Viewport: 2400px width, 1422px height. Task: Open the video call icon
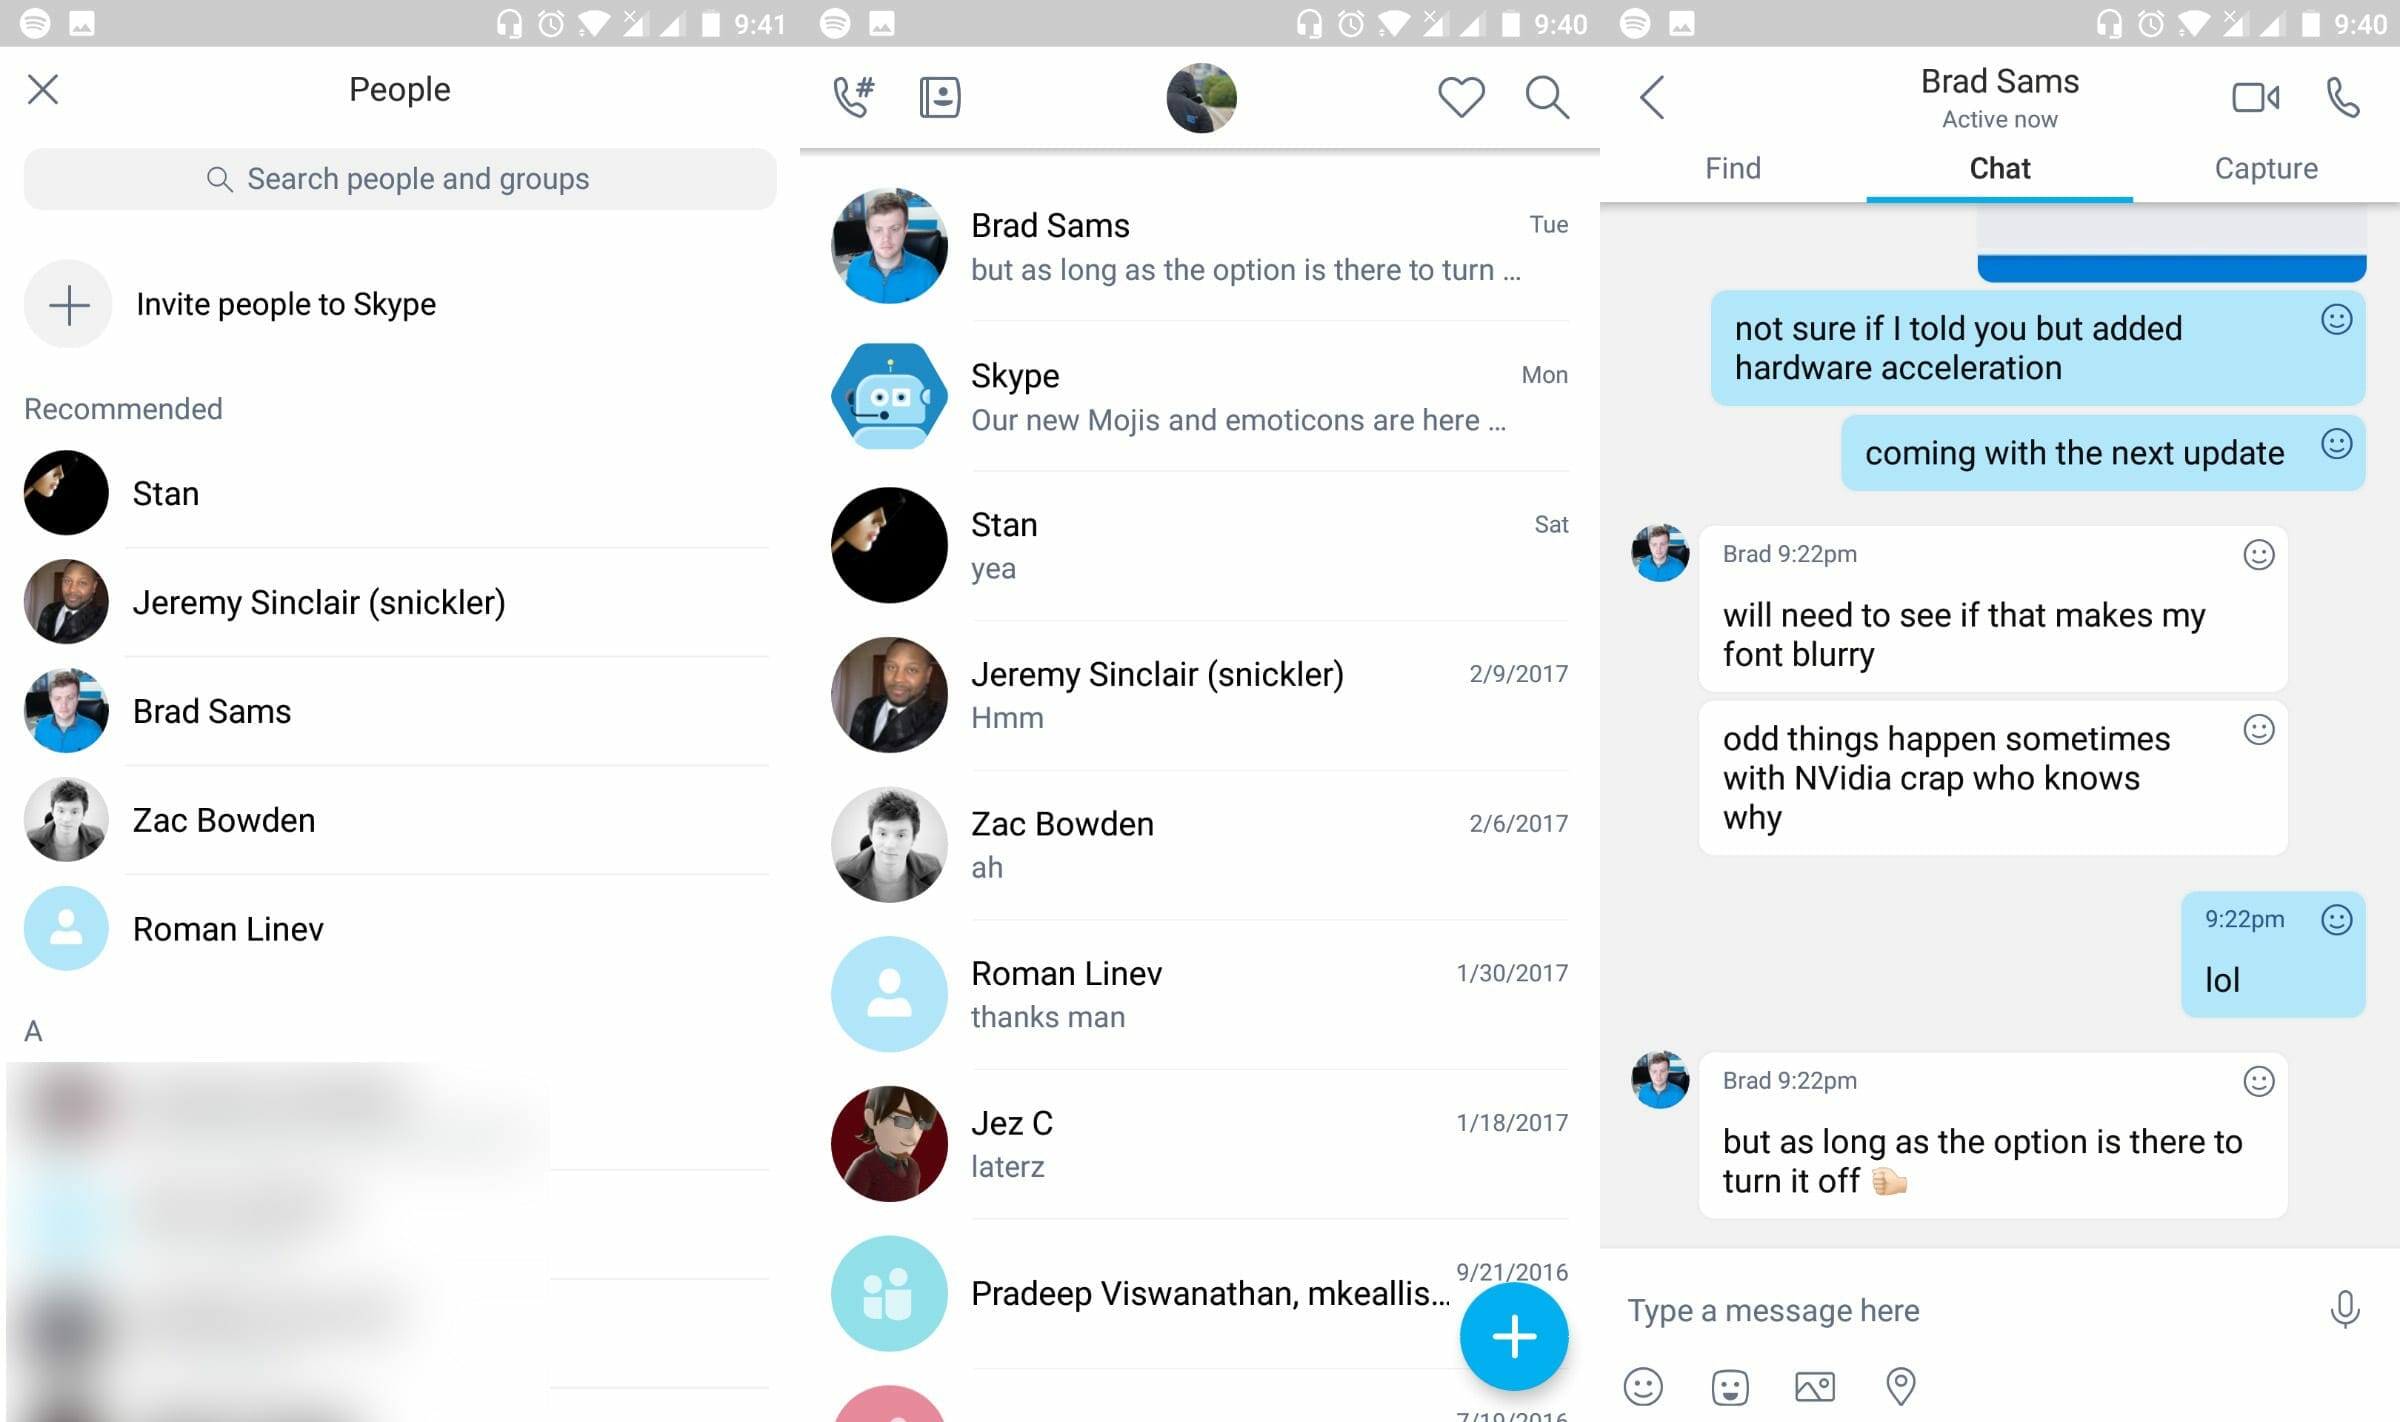pyautogui.click(x=2254, y=96)
